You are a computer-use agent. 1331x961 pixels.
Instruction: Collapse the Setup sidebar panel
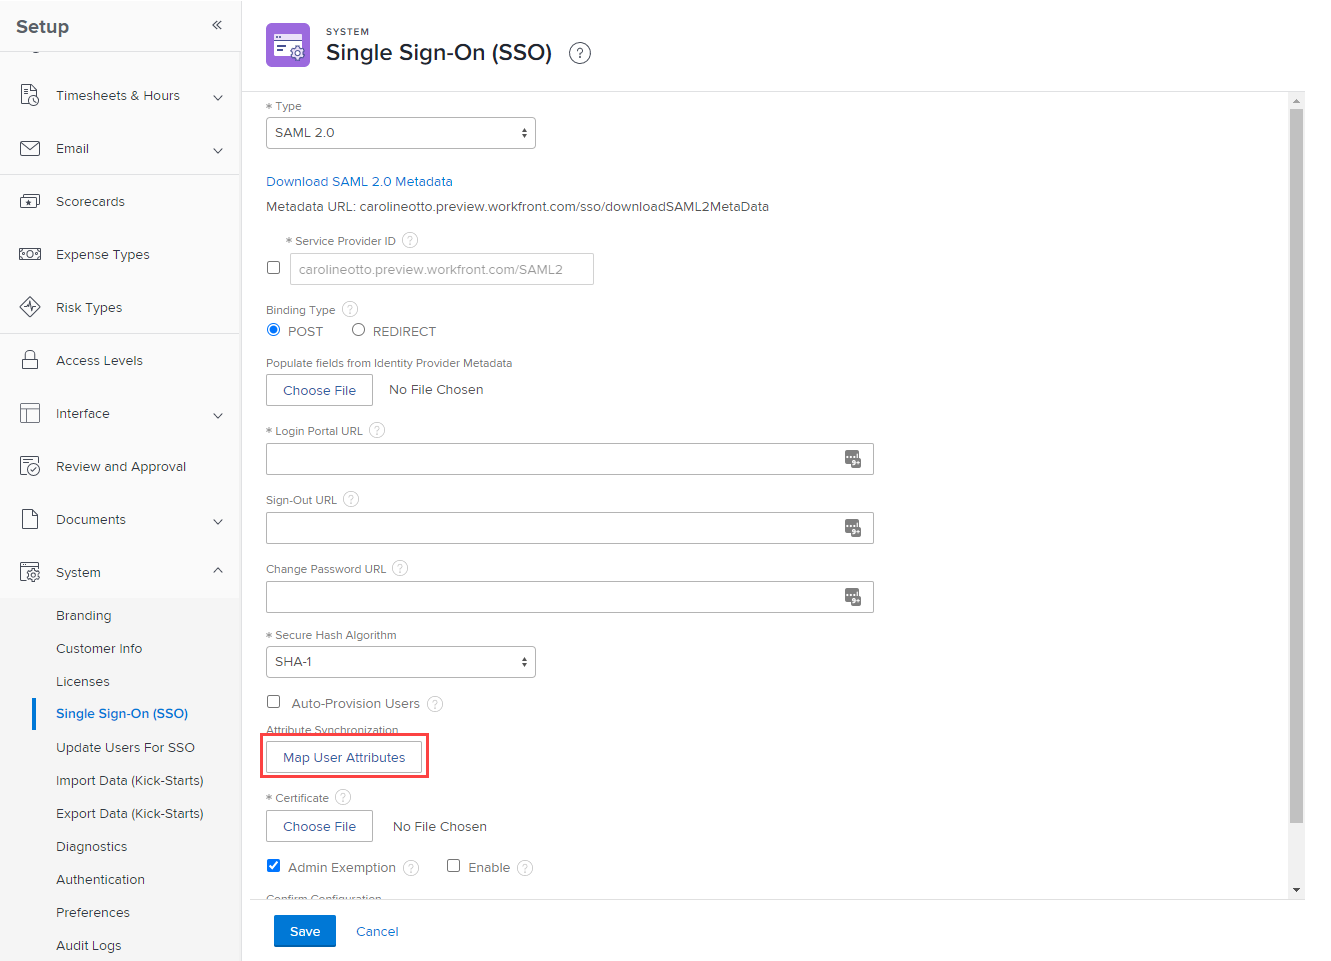coord(217,25)
